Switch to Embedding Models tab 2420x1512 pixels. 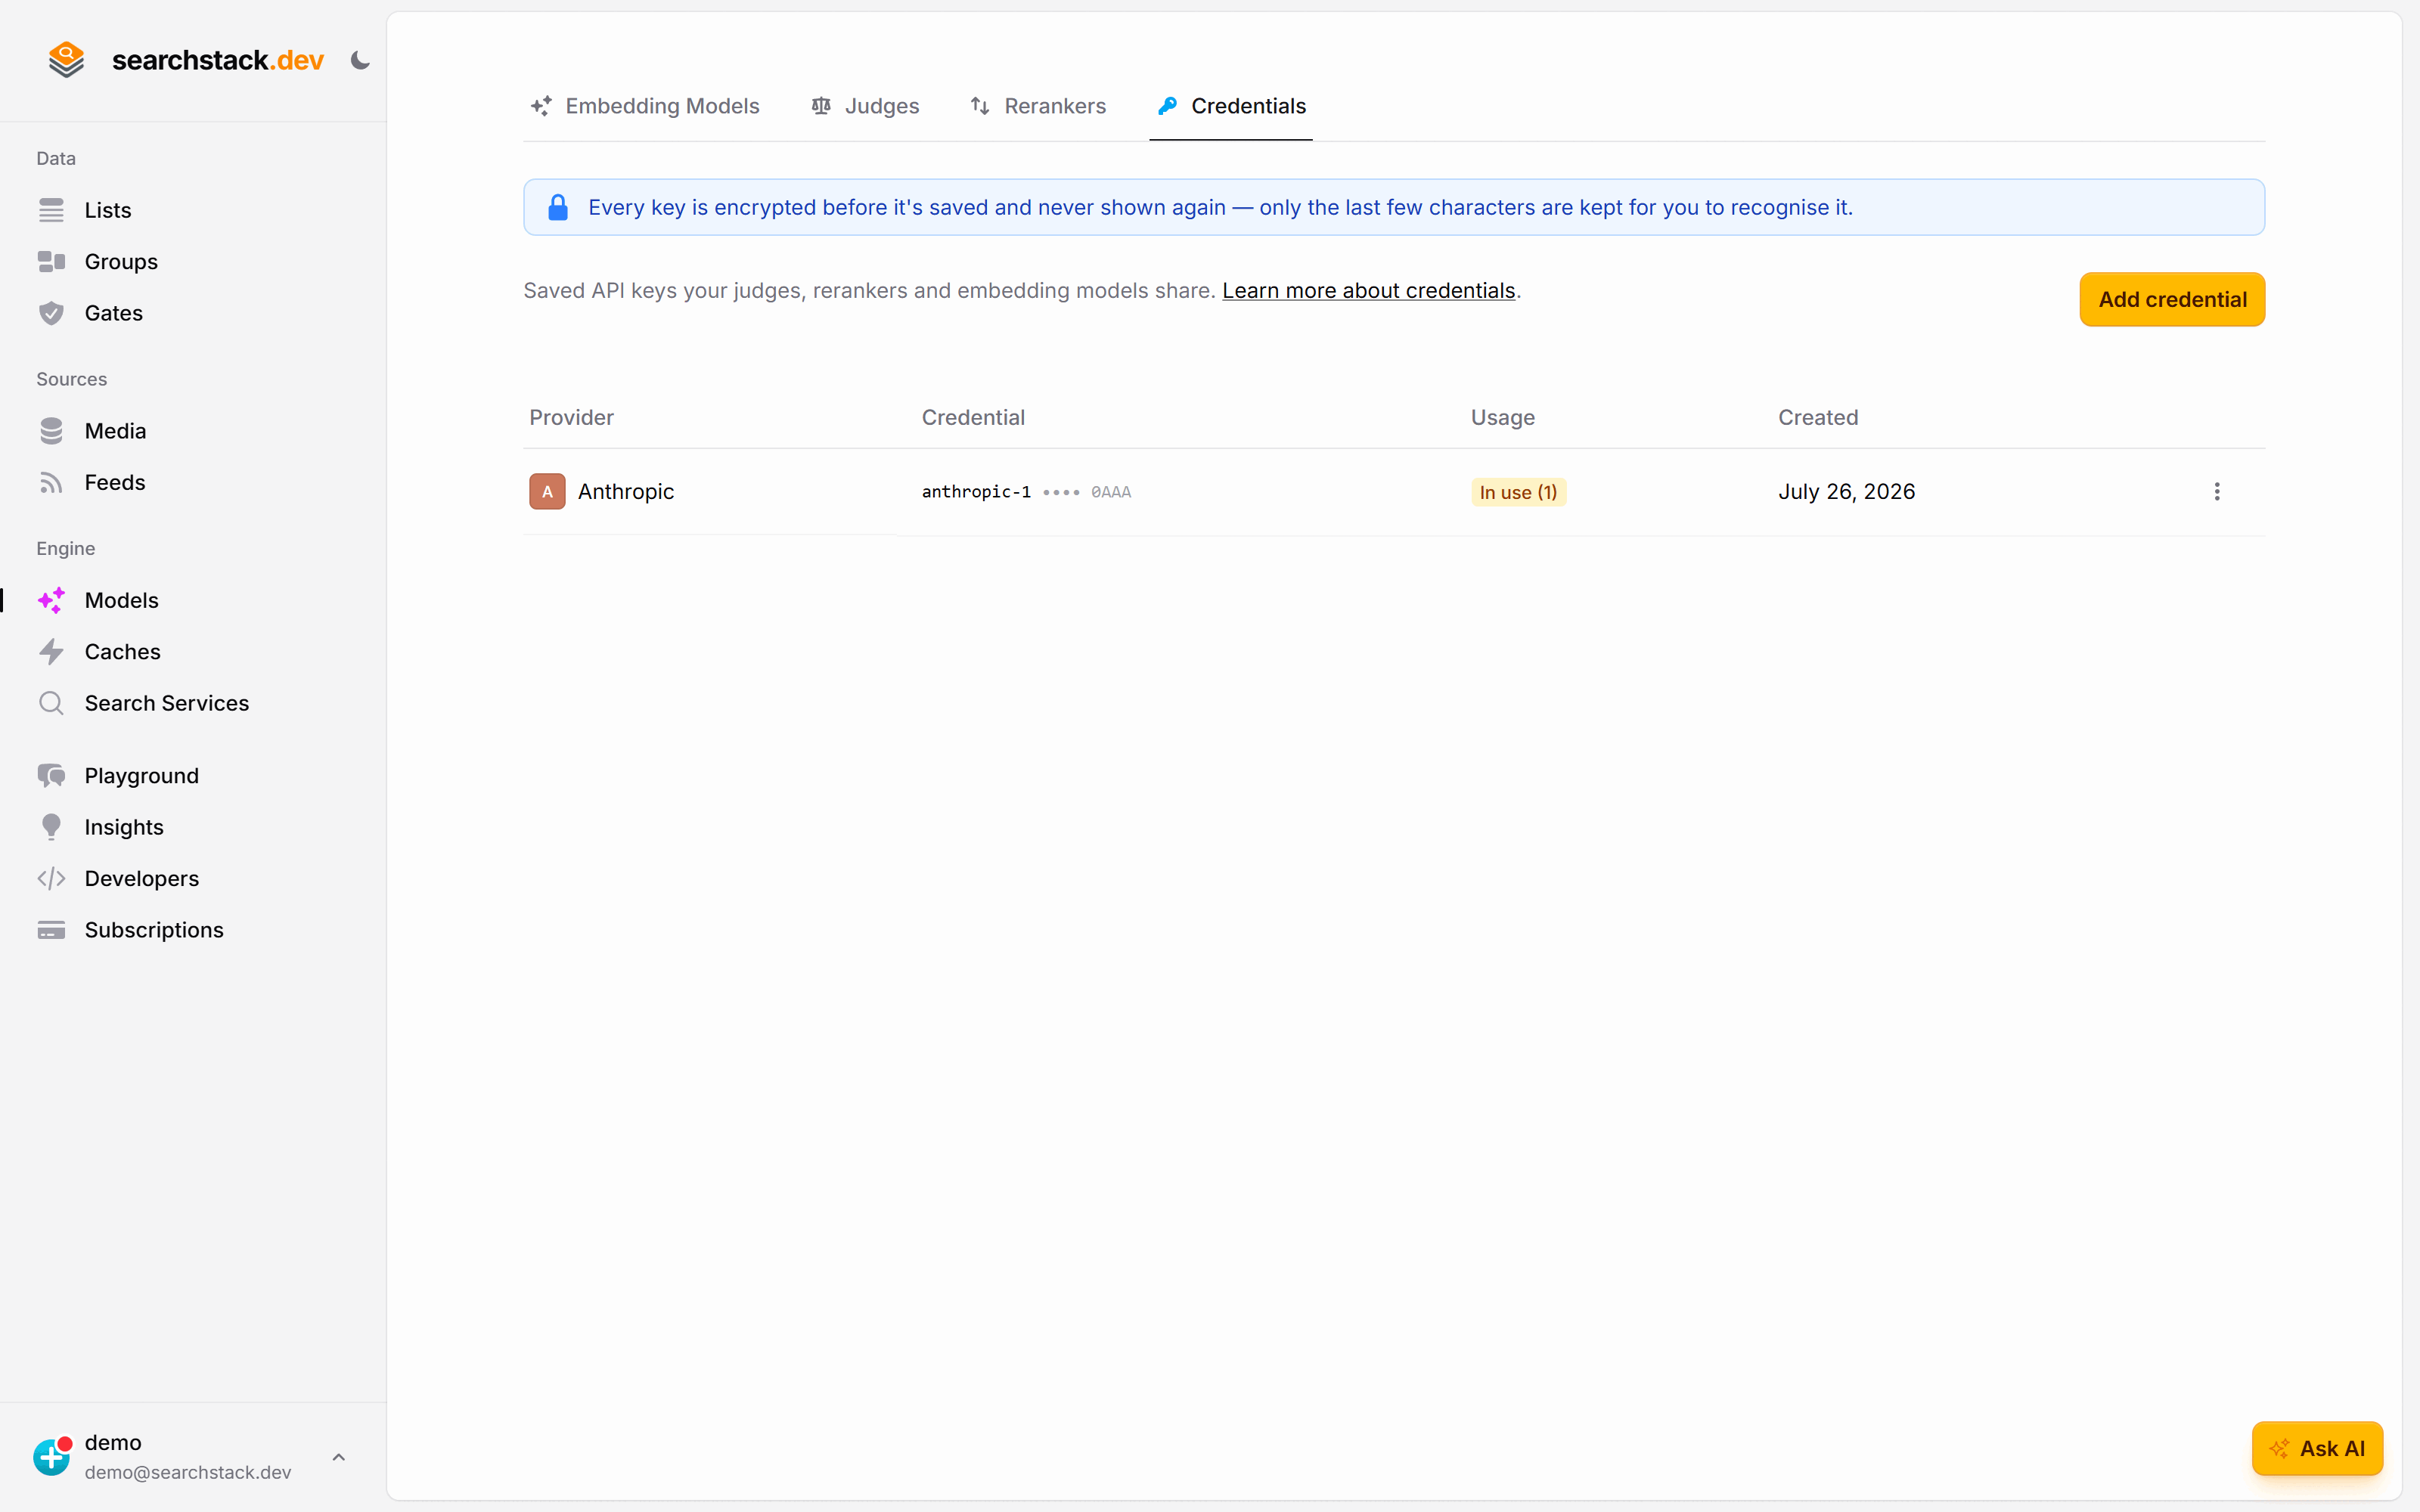644,106
